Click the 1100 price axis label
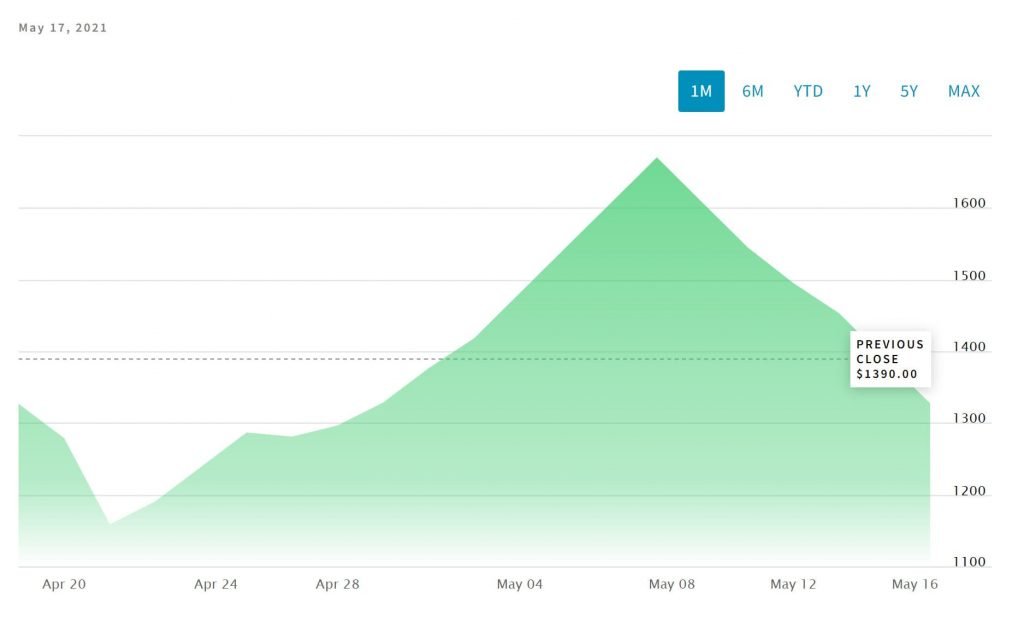Image resolution: width=1024 pixels, height=640 pixels. [x=969, y=562]
